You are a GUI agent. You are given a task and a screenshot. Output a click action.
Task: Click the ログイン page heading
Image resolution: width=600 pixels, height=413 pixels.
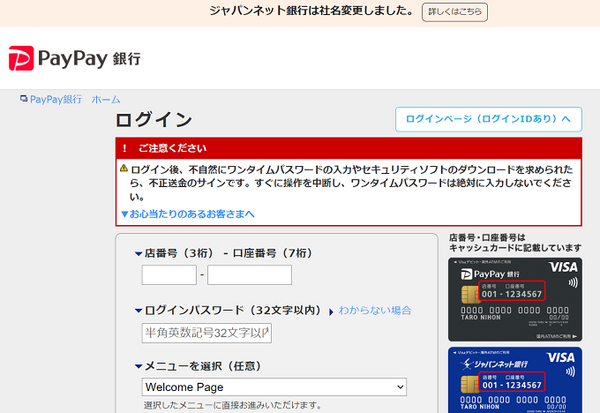coord(154,120)
